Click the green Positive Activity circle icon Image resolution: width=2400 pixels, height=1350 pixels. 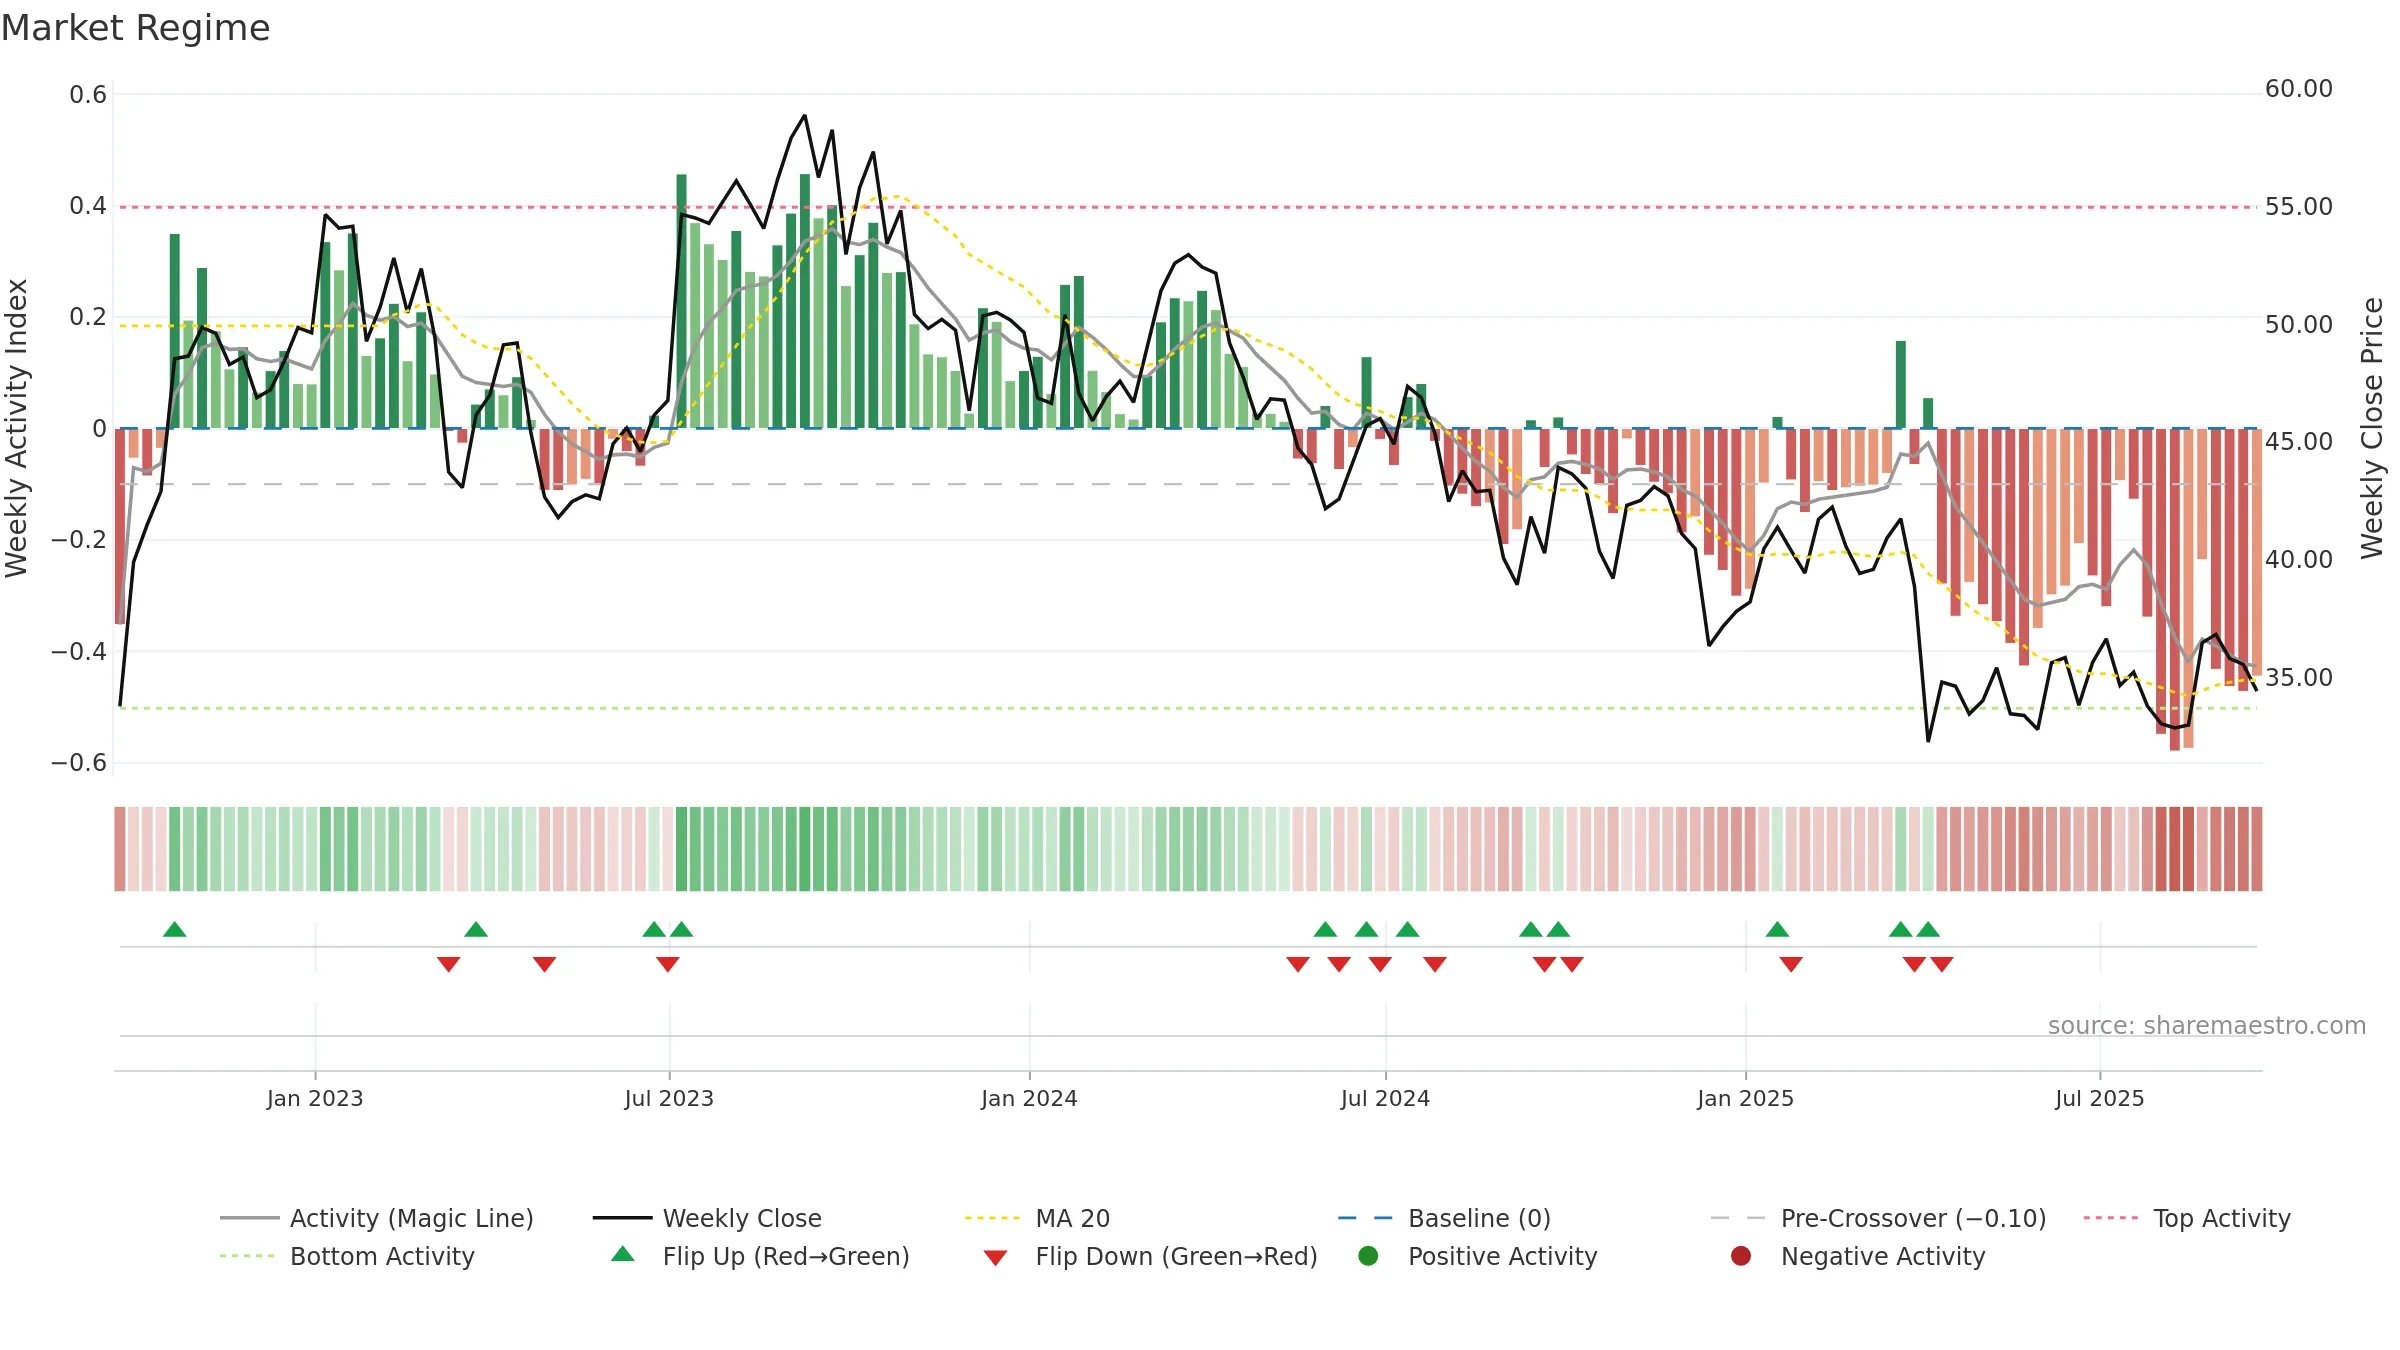(1368, 1256)
